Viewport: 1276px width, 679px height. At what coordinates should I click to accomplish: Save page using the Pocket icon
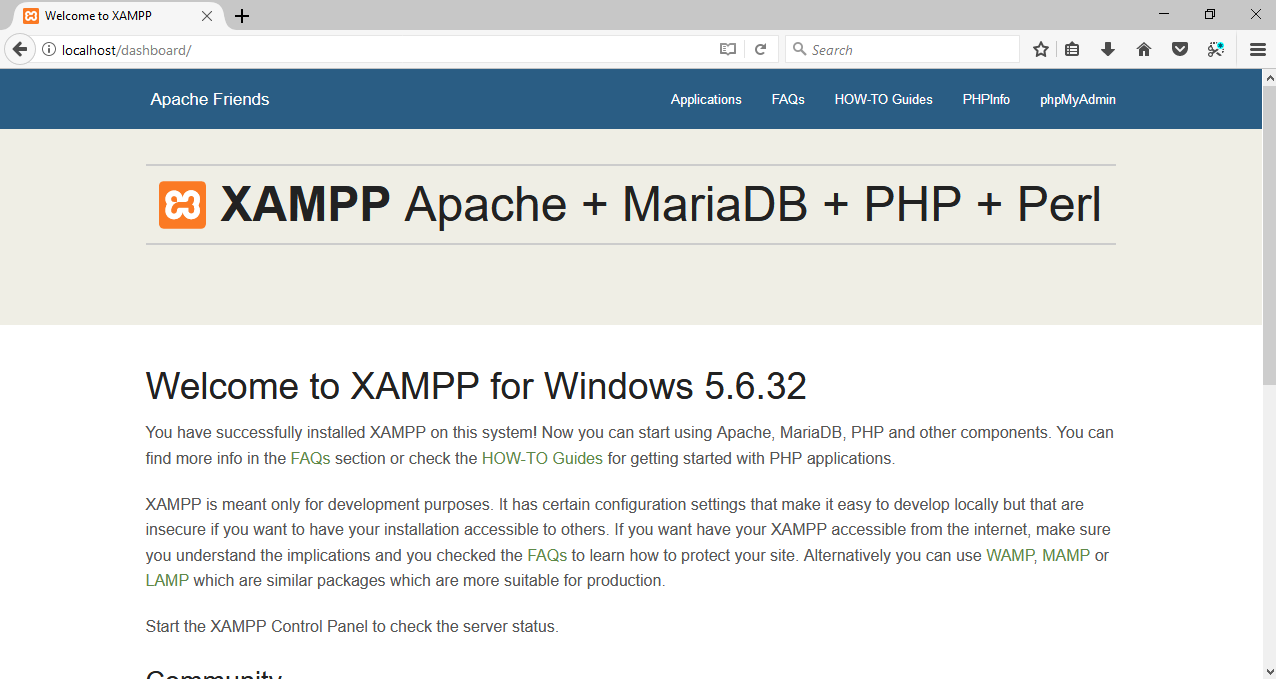click(1180, 48)
